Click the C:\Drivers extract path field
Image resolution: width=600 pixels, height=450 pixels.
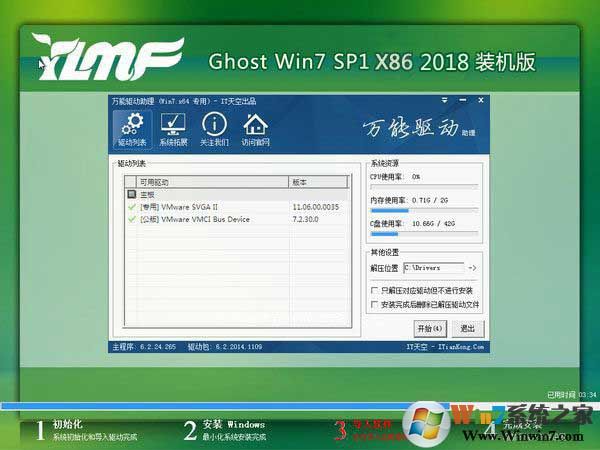pyautogui.click(x=434, y=268)
